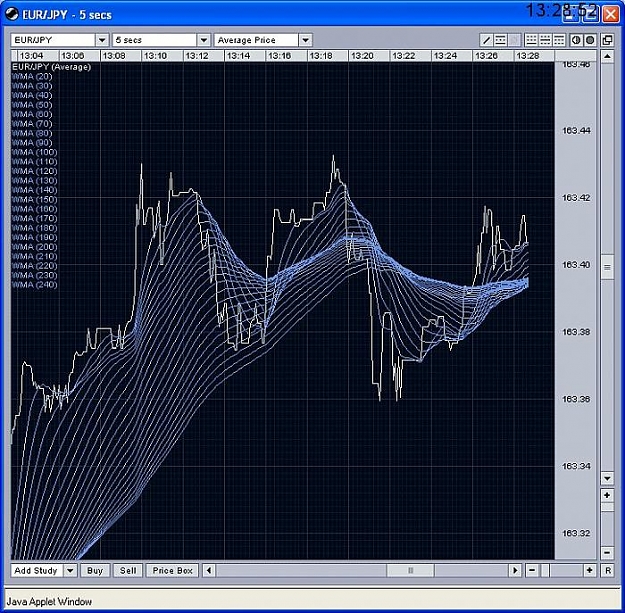Click the 13:12 time axis label
The height and width of the screenshot is (613, 625).
(x=197, y=56)
